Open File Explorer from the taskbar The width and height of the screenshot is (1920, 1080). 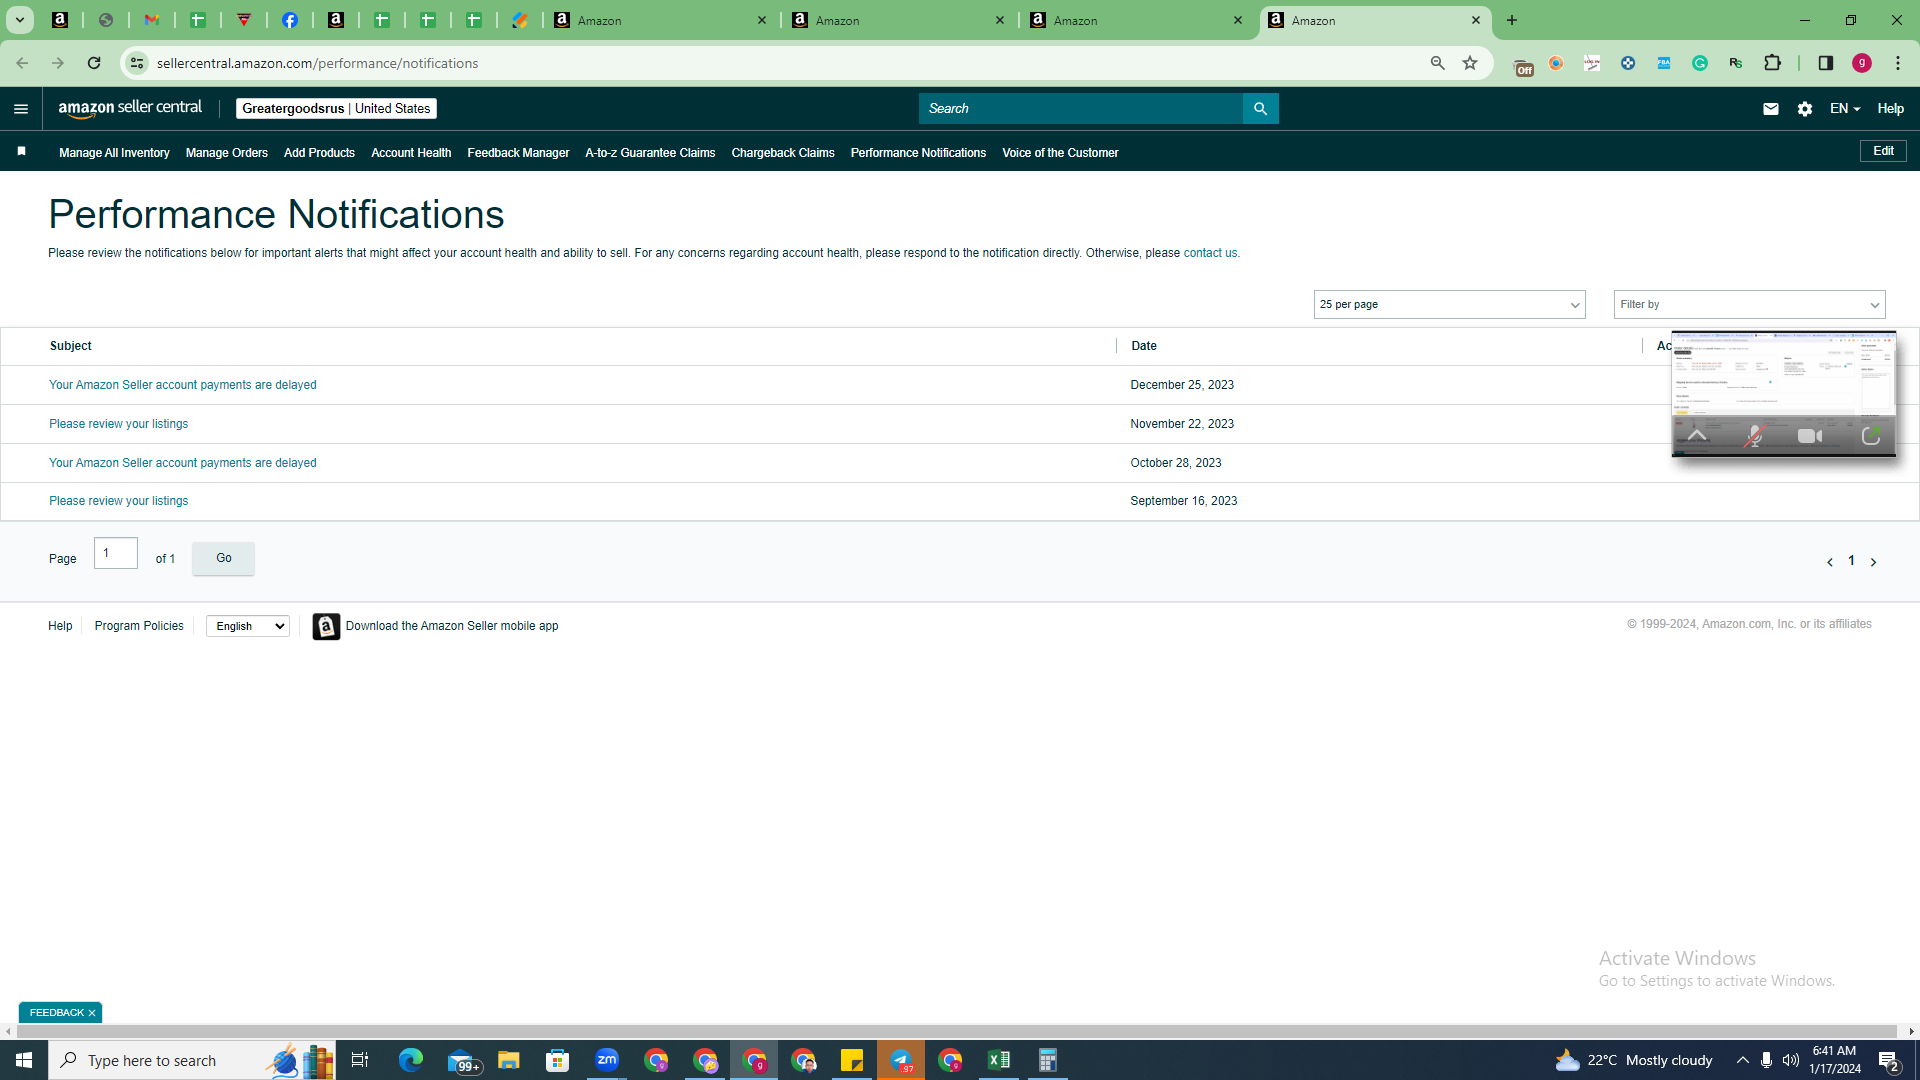pos(509,1060)
